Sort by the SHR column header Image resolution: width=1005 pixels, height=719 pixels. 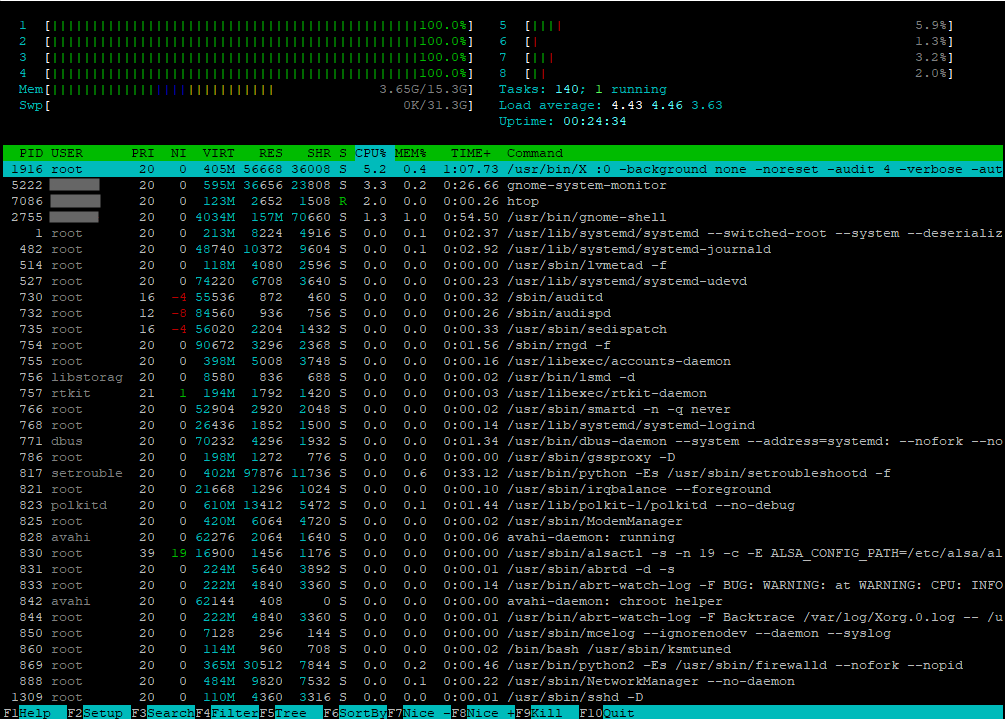[319, 153]
